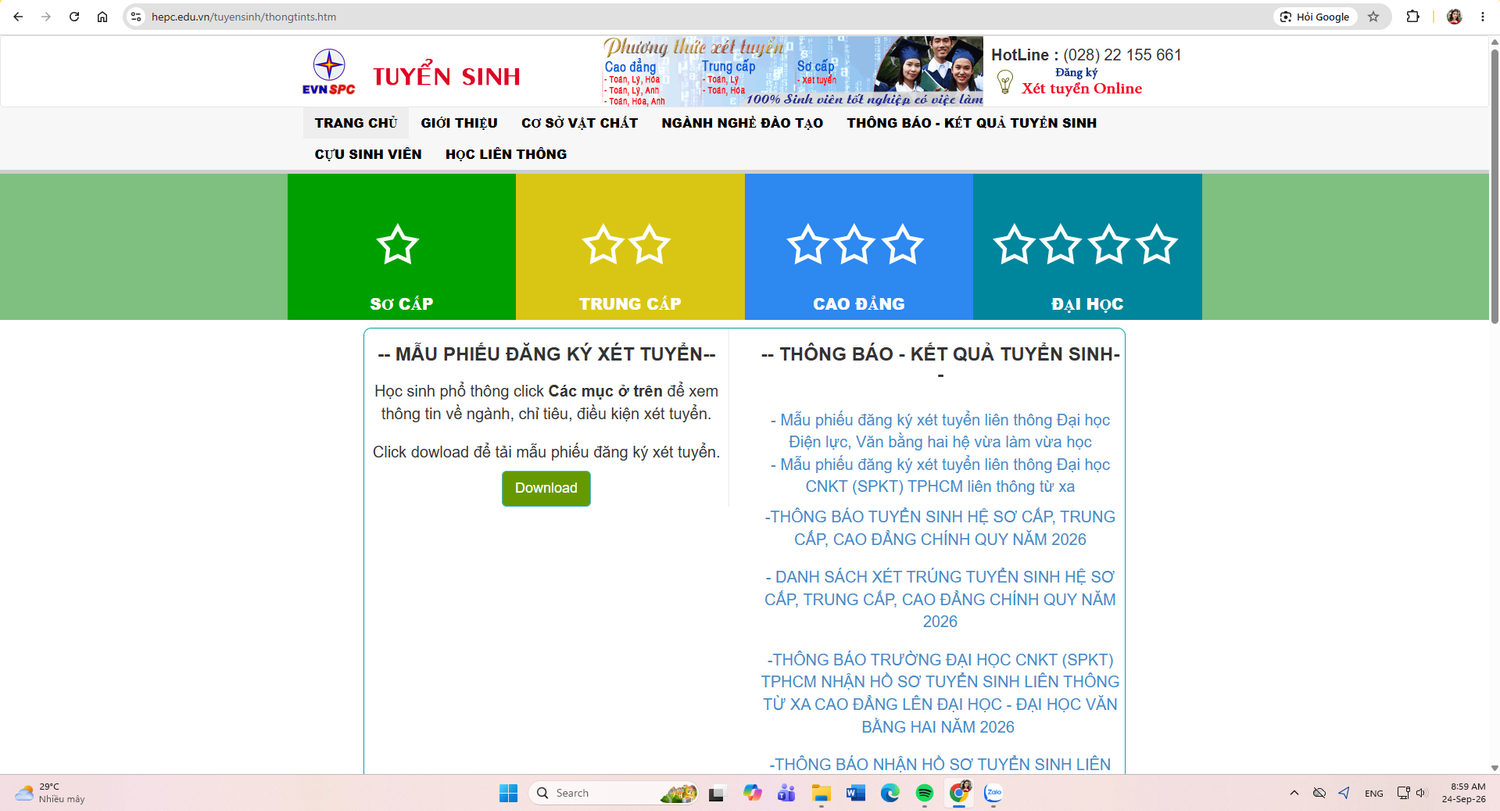Open File Explorer from the taskbar
The width and height of the screenshot is (1500, 811).
(x=821, y=793)
